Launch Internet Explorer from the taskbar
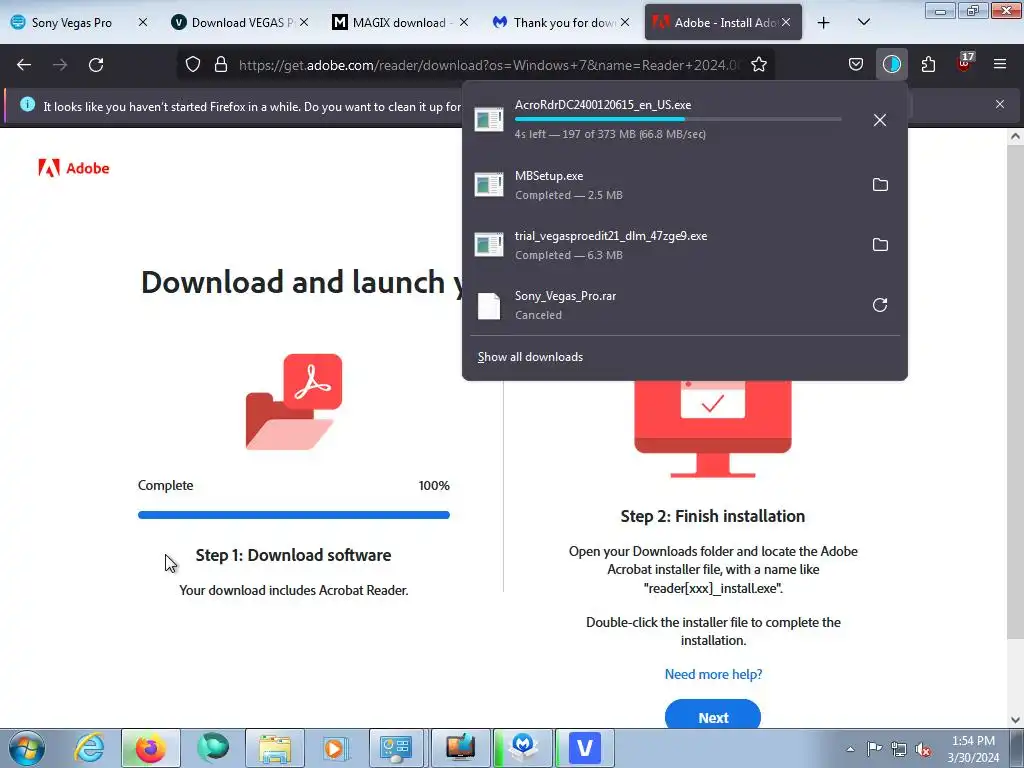The width and height of the screenshot is (1024, 768). [89, 748]
